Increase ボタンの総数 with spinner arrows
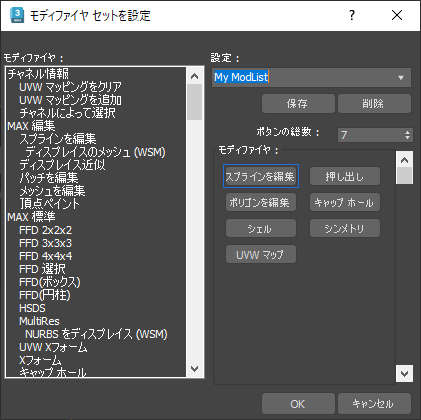The image size is (421, 420). [x=407, y=132]
